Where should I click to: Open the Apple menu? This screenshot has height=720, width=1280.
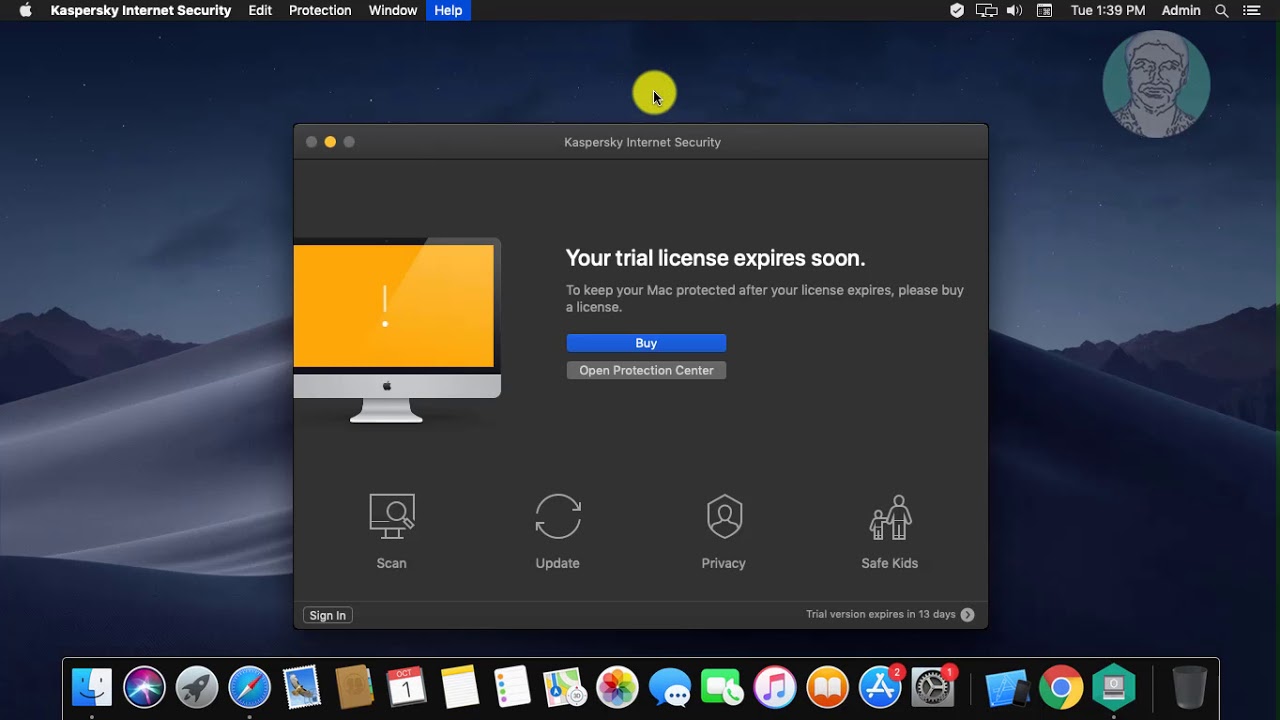coord(25,10)
